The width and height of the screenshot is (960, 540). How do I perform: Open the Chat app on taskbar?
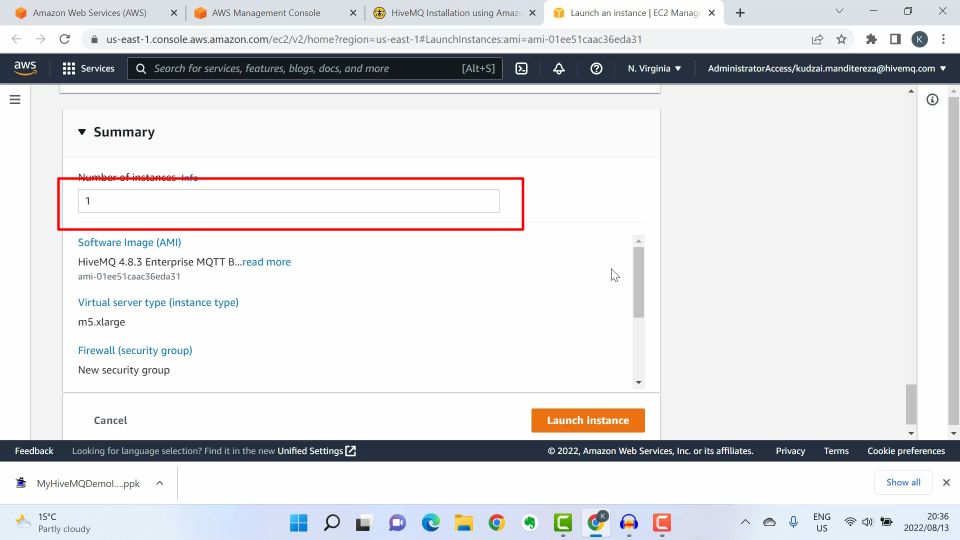coord(397,523)
